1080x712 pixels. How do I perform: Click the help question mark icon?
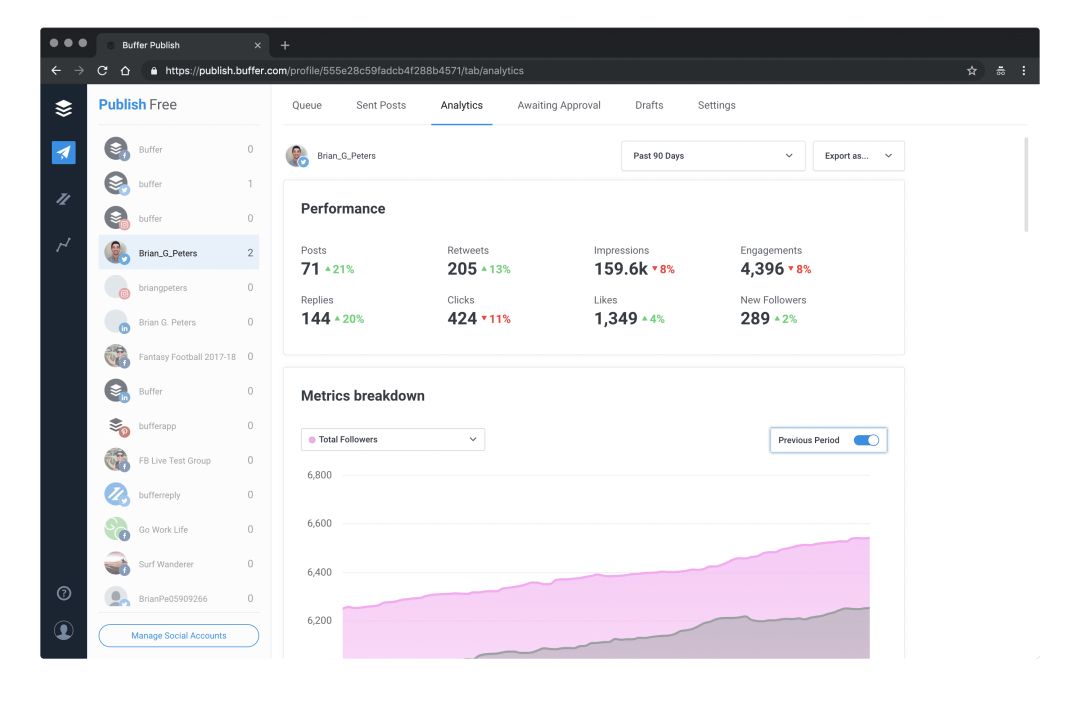tap(64, 593)
